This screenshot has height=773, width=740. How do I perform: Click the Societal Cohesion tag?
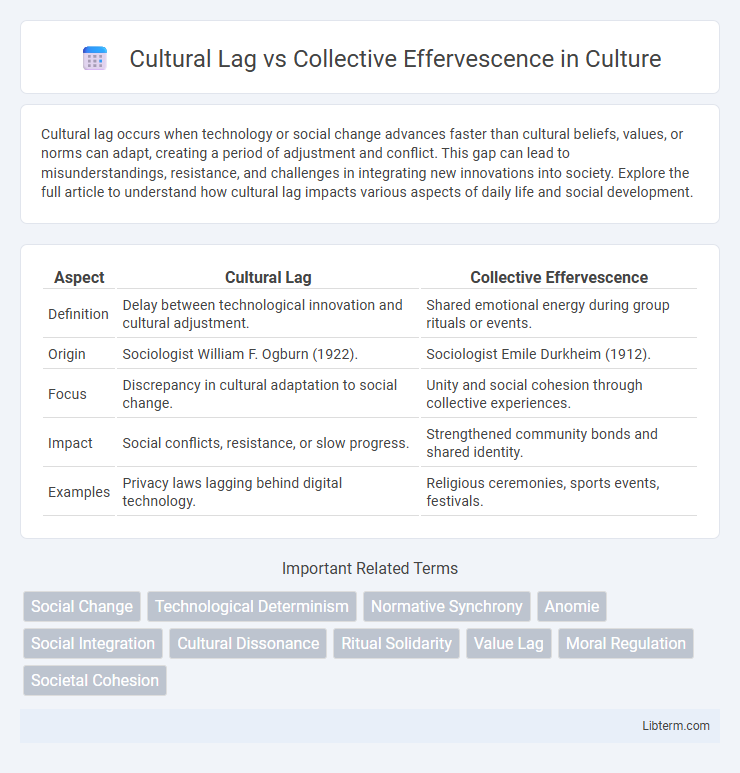95,680
